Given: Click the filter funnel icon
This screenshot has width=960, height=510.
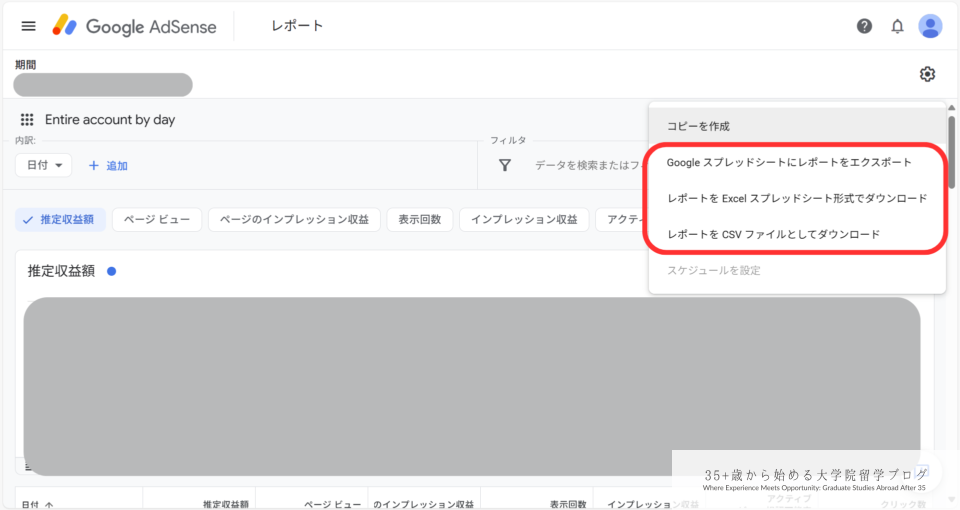Looking at the screenshot, I should 505,165.
